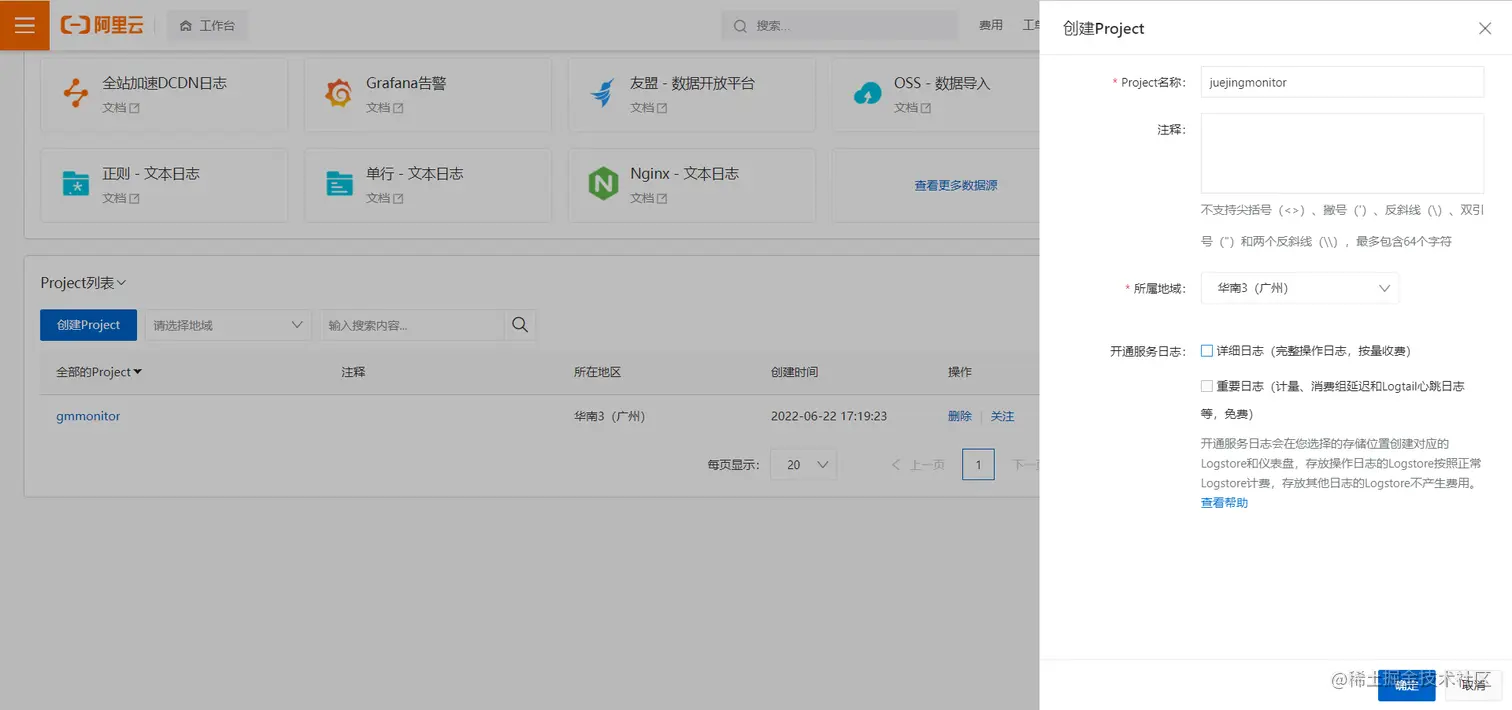Click 关注 for gmmonitor
Image resolution: width=1512 pixels, height=710 pixels.
pos(1002,416)
